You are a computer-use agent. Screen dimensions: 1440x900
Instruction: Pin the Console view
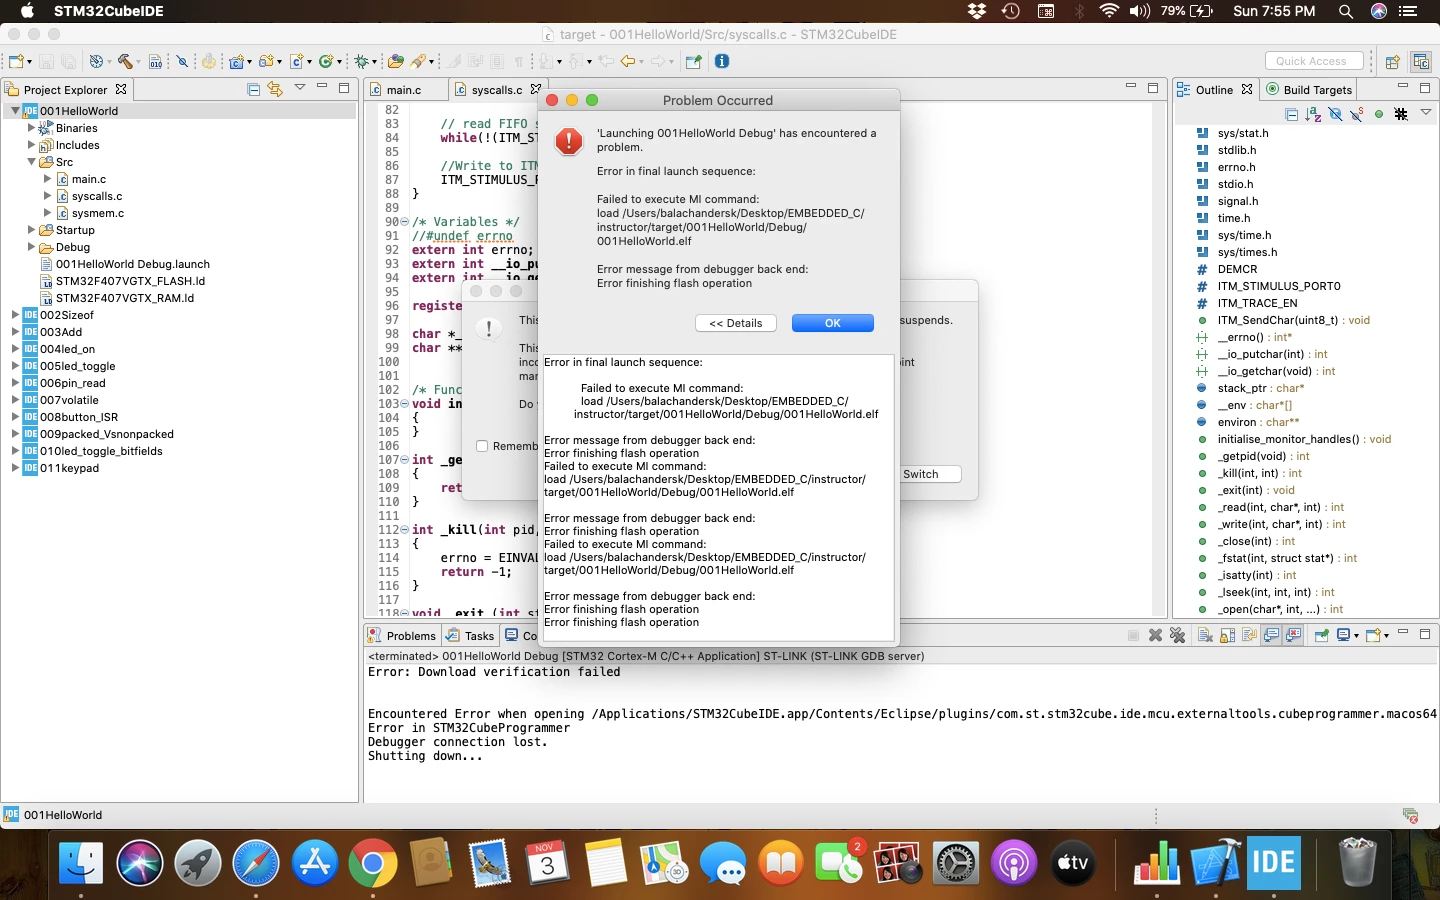(1321, 635)
